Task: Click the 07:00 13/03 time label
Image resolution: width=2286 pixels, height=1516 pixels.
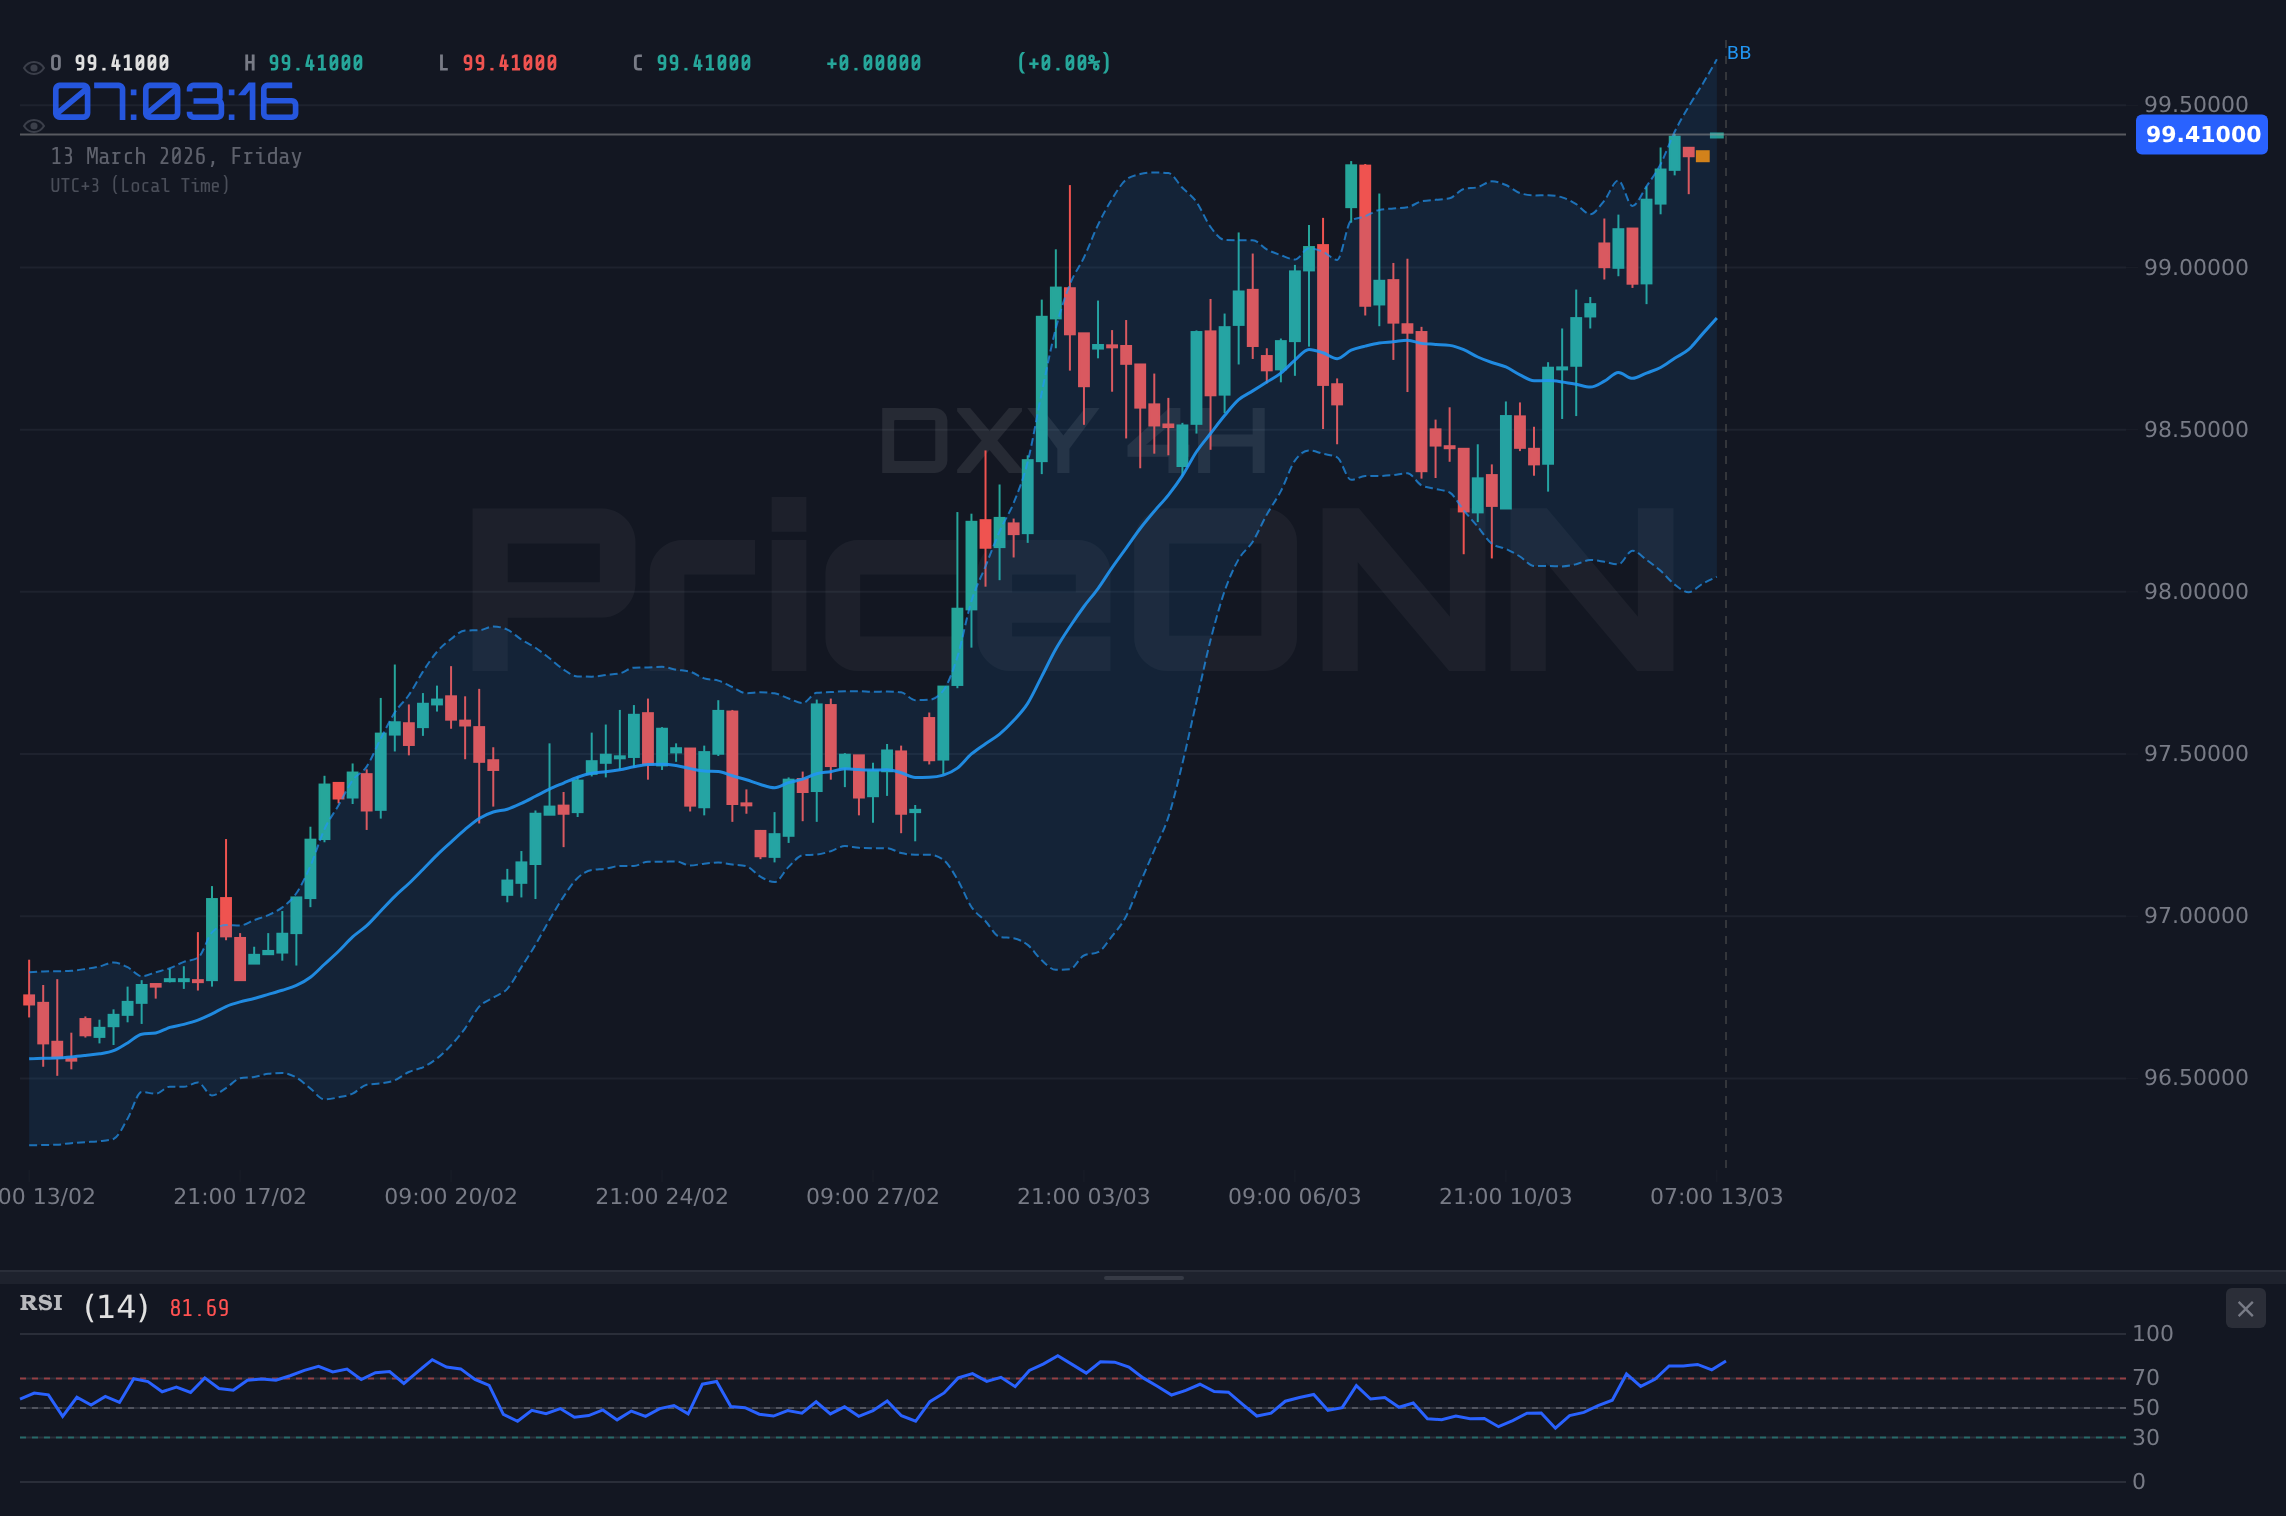Action: 1717,1196
